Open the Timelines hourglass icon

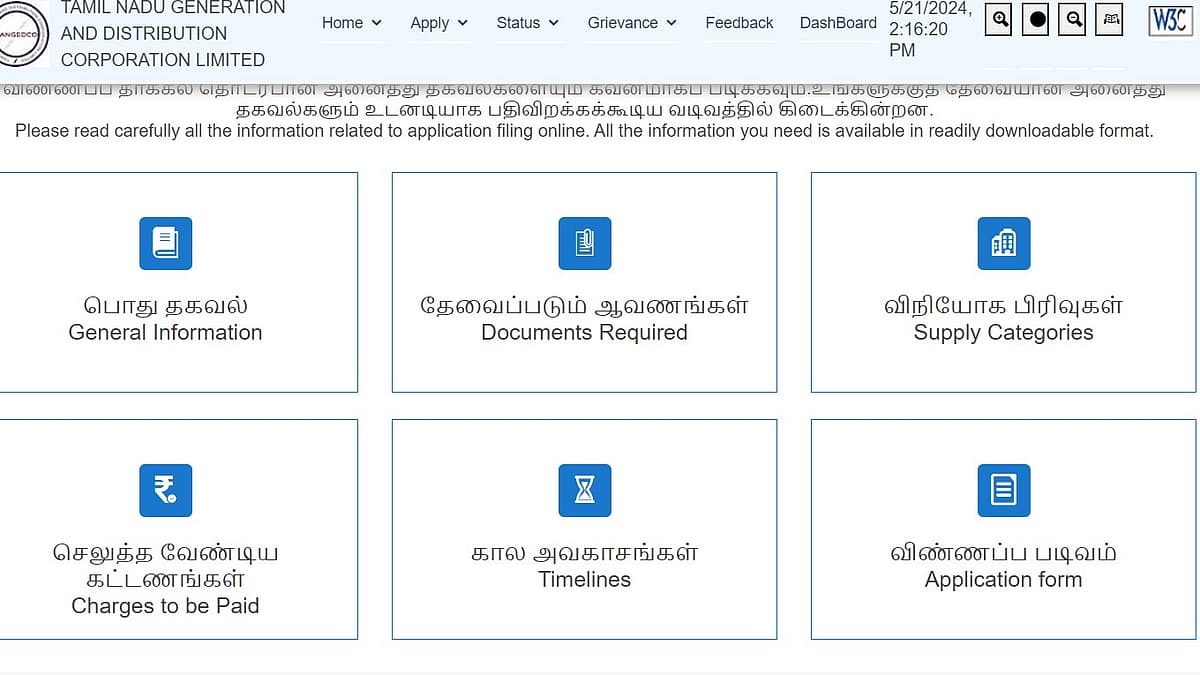(584, 490)
